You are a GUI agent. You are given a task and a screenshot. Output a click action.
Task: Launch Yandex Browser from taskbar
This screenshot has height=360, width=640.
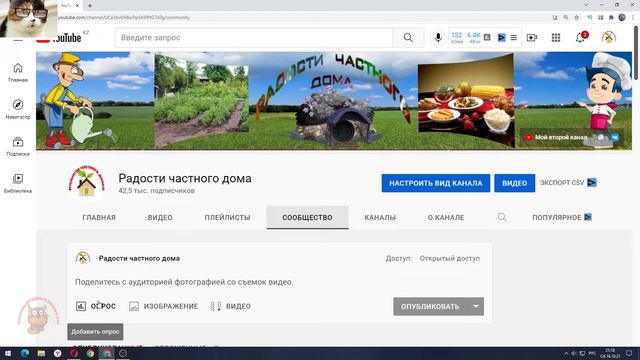tap(58, 353)
